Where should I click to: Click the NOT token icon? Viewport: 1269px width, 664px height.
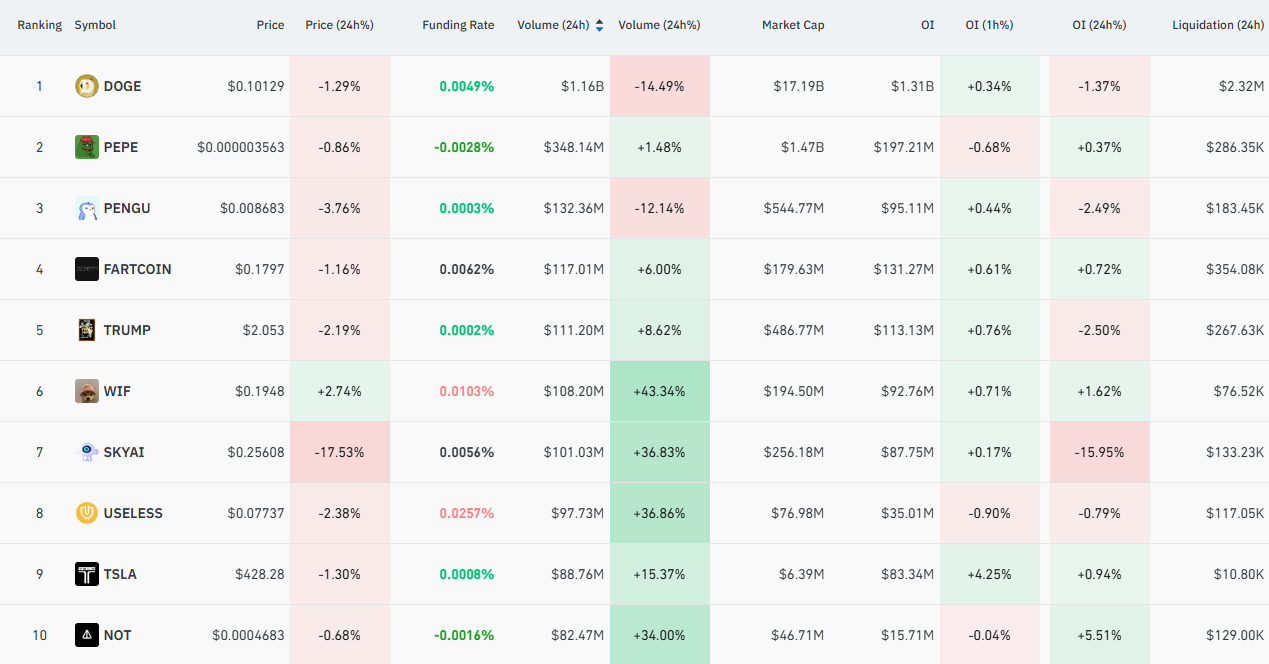point(87,635)
